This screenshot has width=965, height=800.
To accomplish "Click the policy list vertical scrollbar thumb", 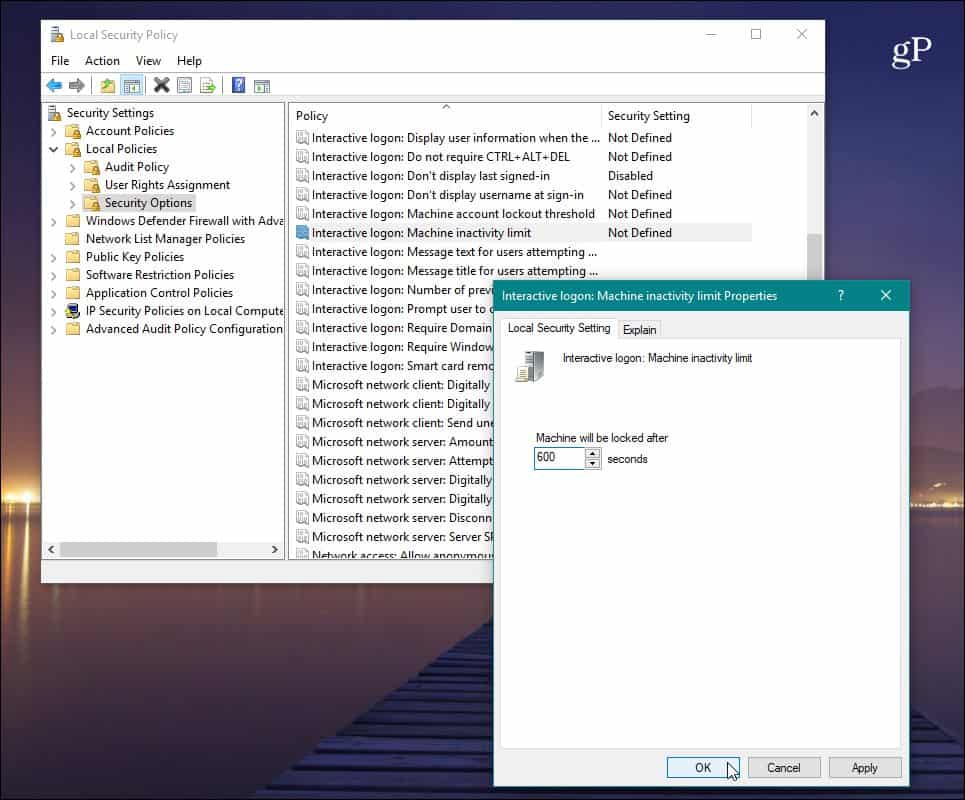I will 814,256.
